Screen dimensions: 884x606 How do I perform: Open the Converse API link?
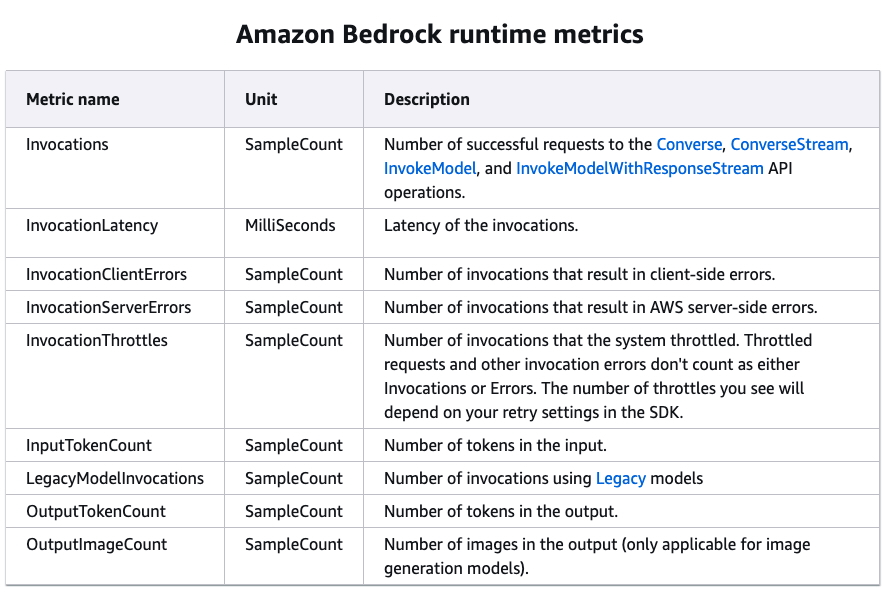(x=690, y=145)
